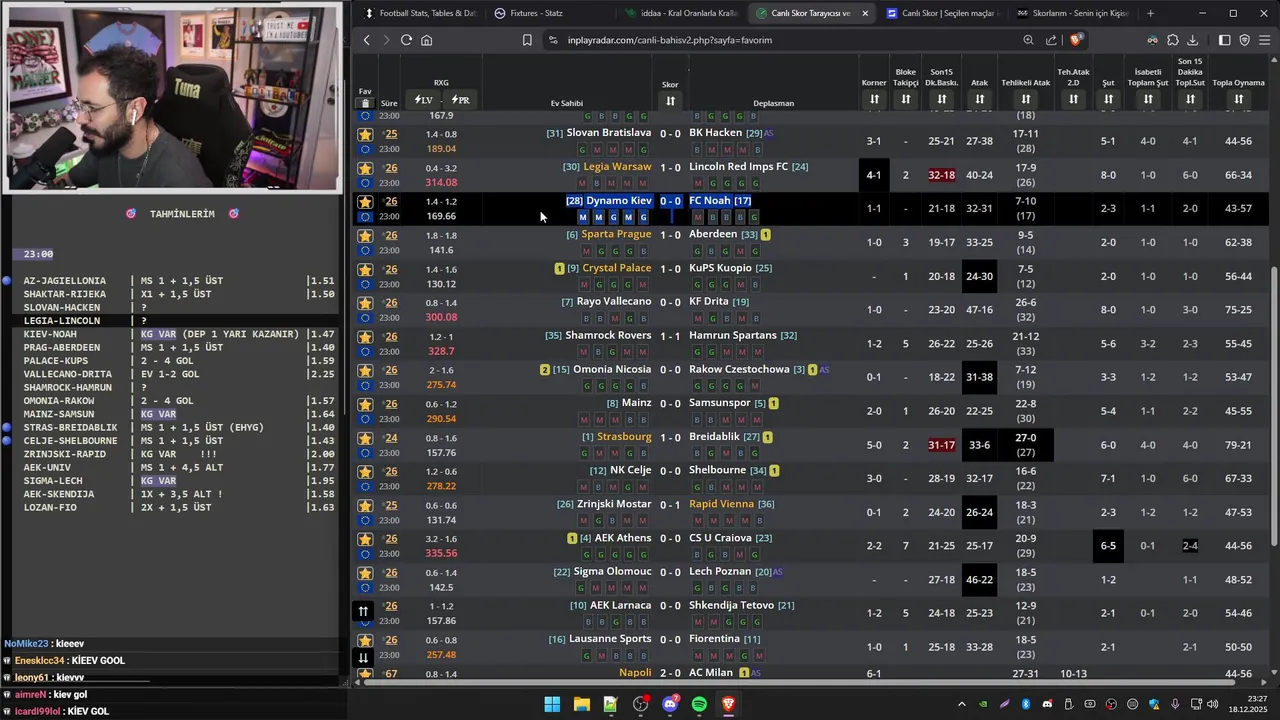1280x720 pixels.
Task: Toggle favorite star for Legia Warsaw row
Action: pos(365,168)
